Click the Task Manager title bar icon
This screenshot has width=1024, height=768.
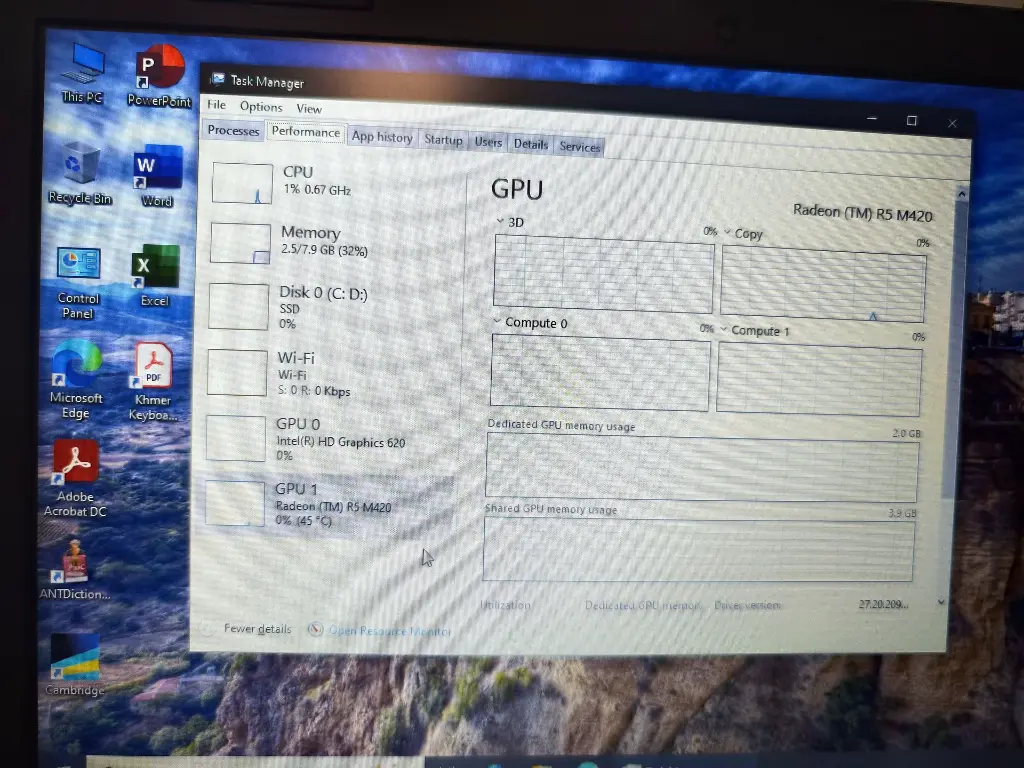click(217, 79)
